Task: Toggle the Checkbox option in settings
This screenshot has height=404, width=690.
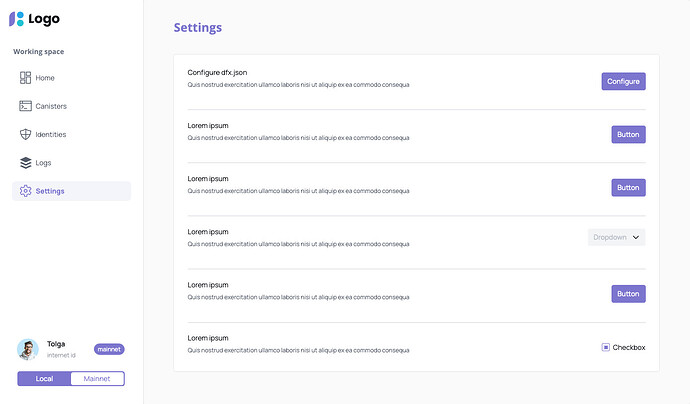Action: [x=606, y=347]
